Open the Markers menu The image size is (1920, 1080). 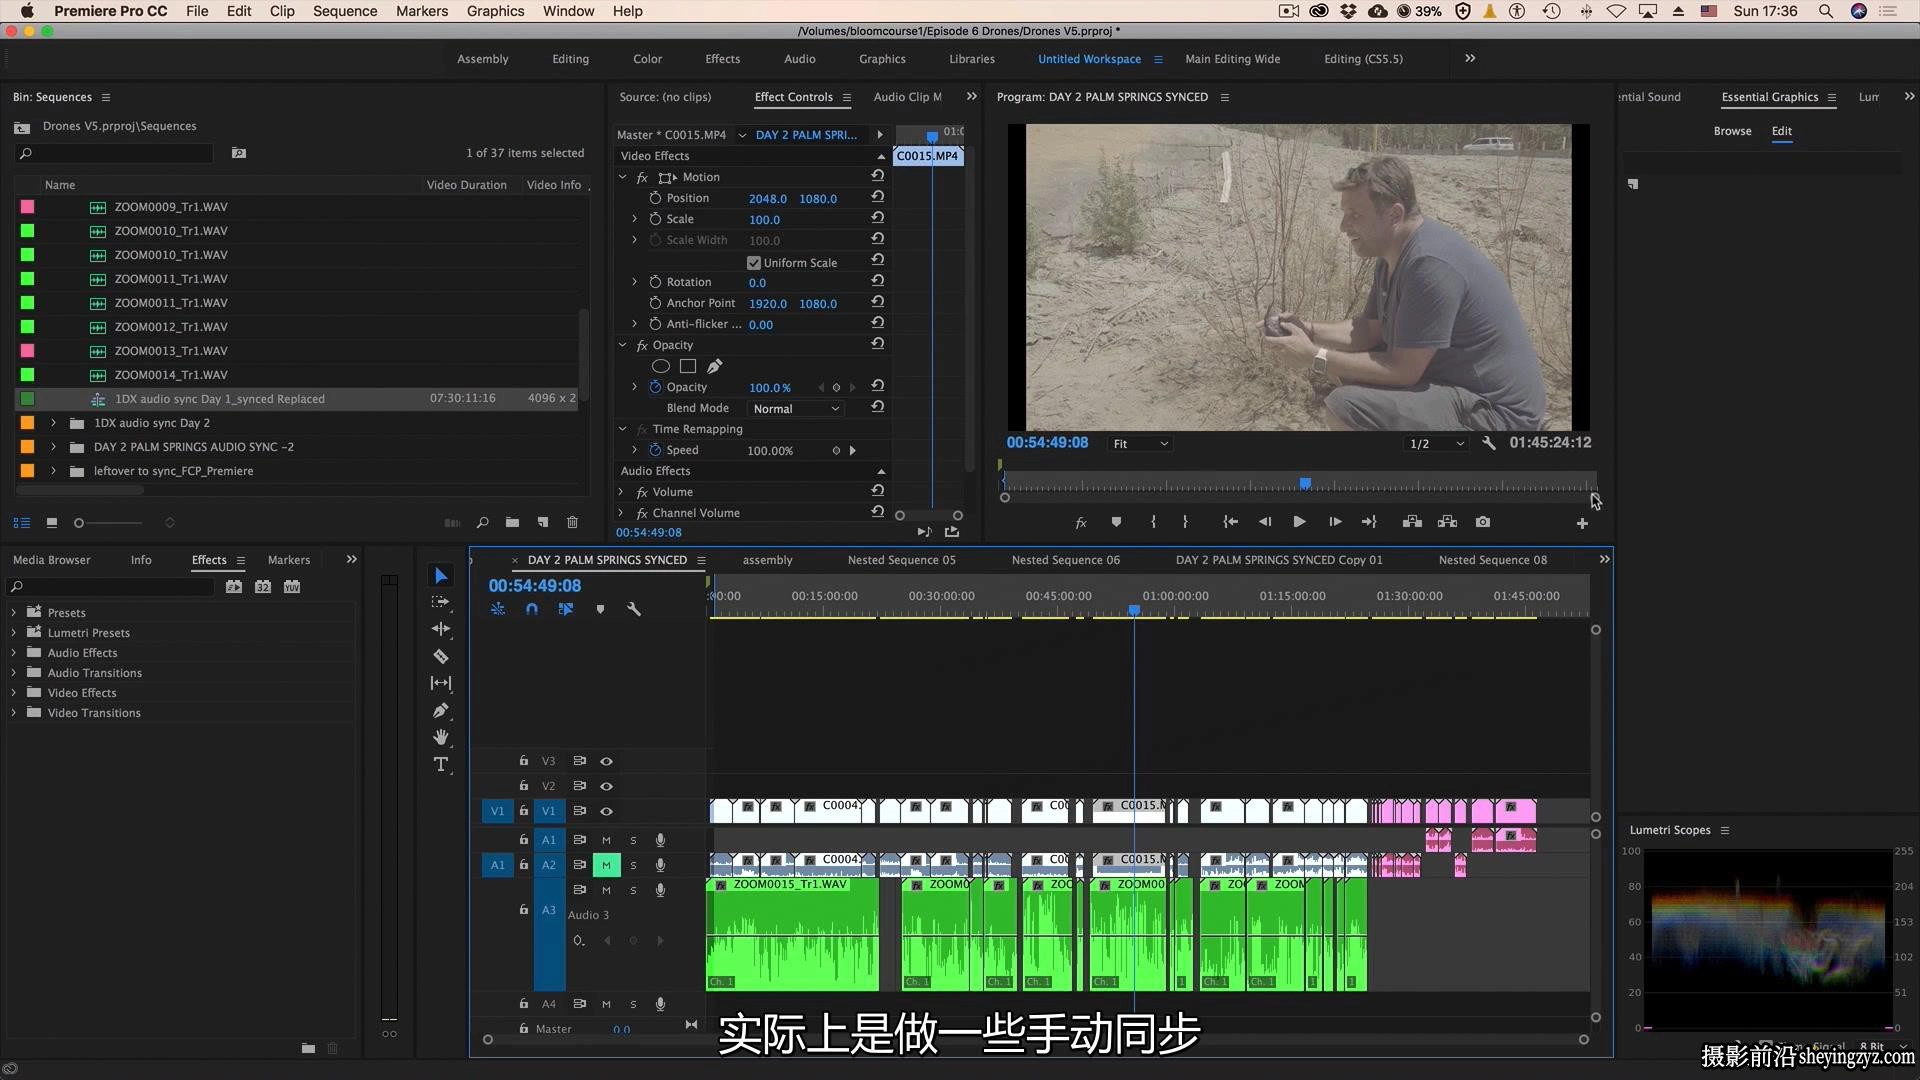click(x=422, y=11)
